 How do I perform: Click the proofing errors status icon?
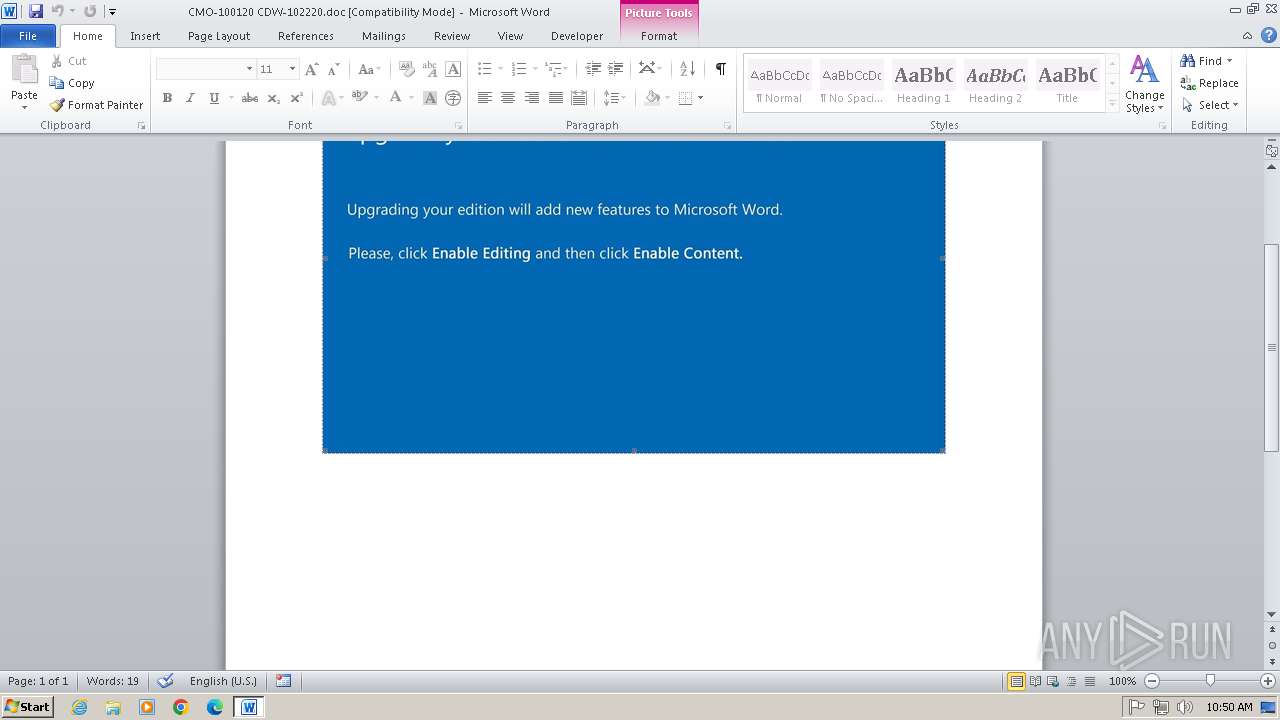(x=165, y=681)
